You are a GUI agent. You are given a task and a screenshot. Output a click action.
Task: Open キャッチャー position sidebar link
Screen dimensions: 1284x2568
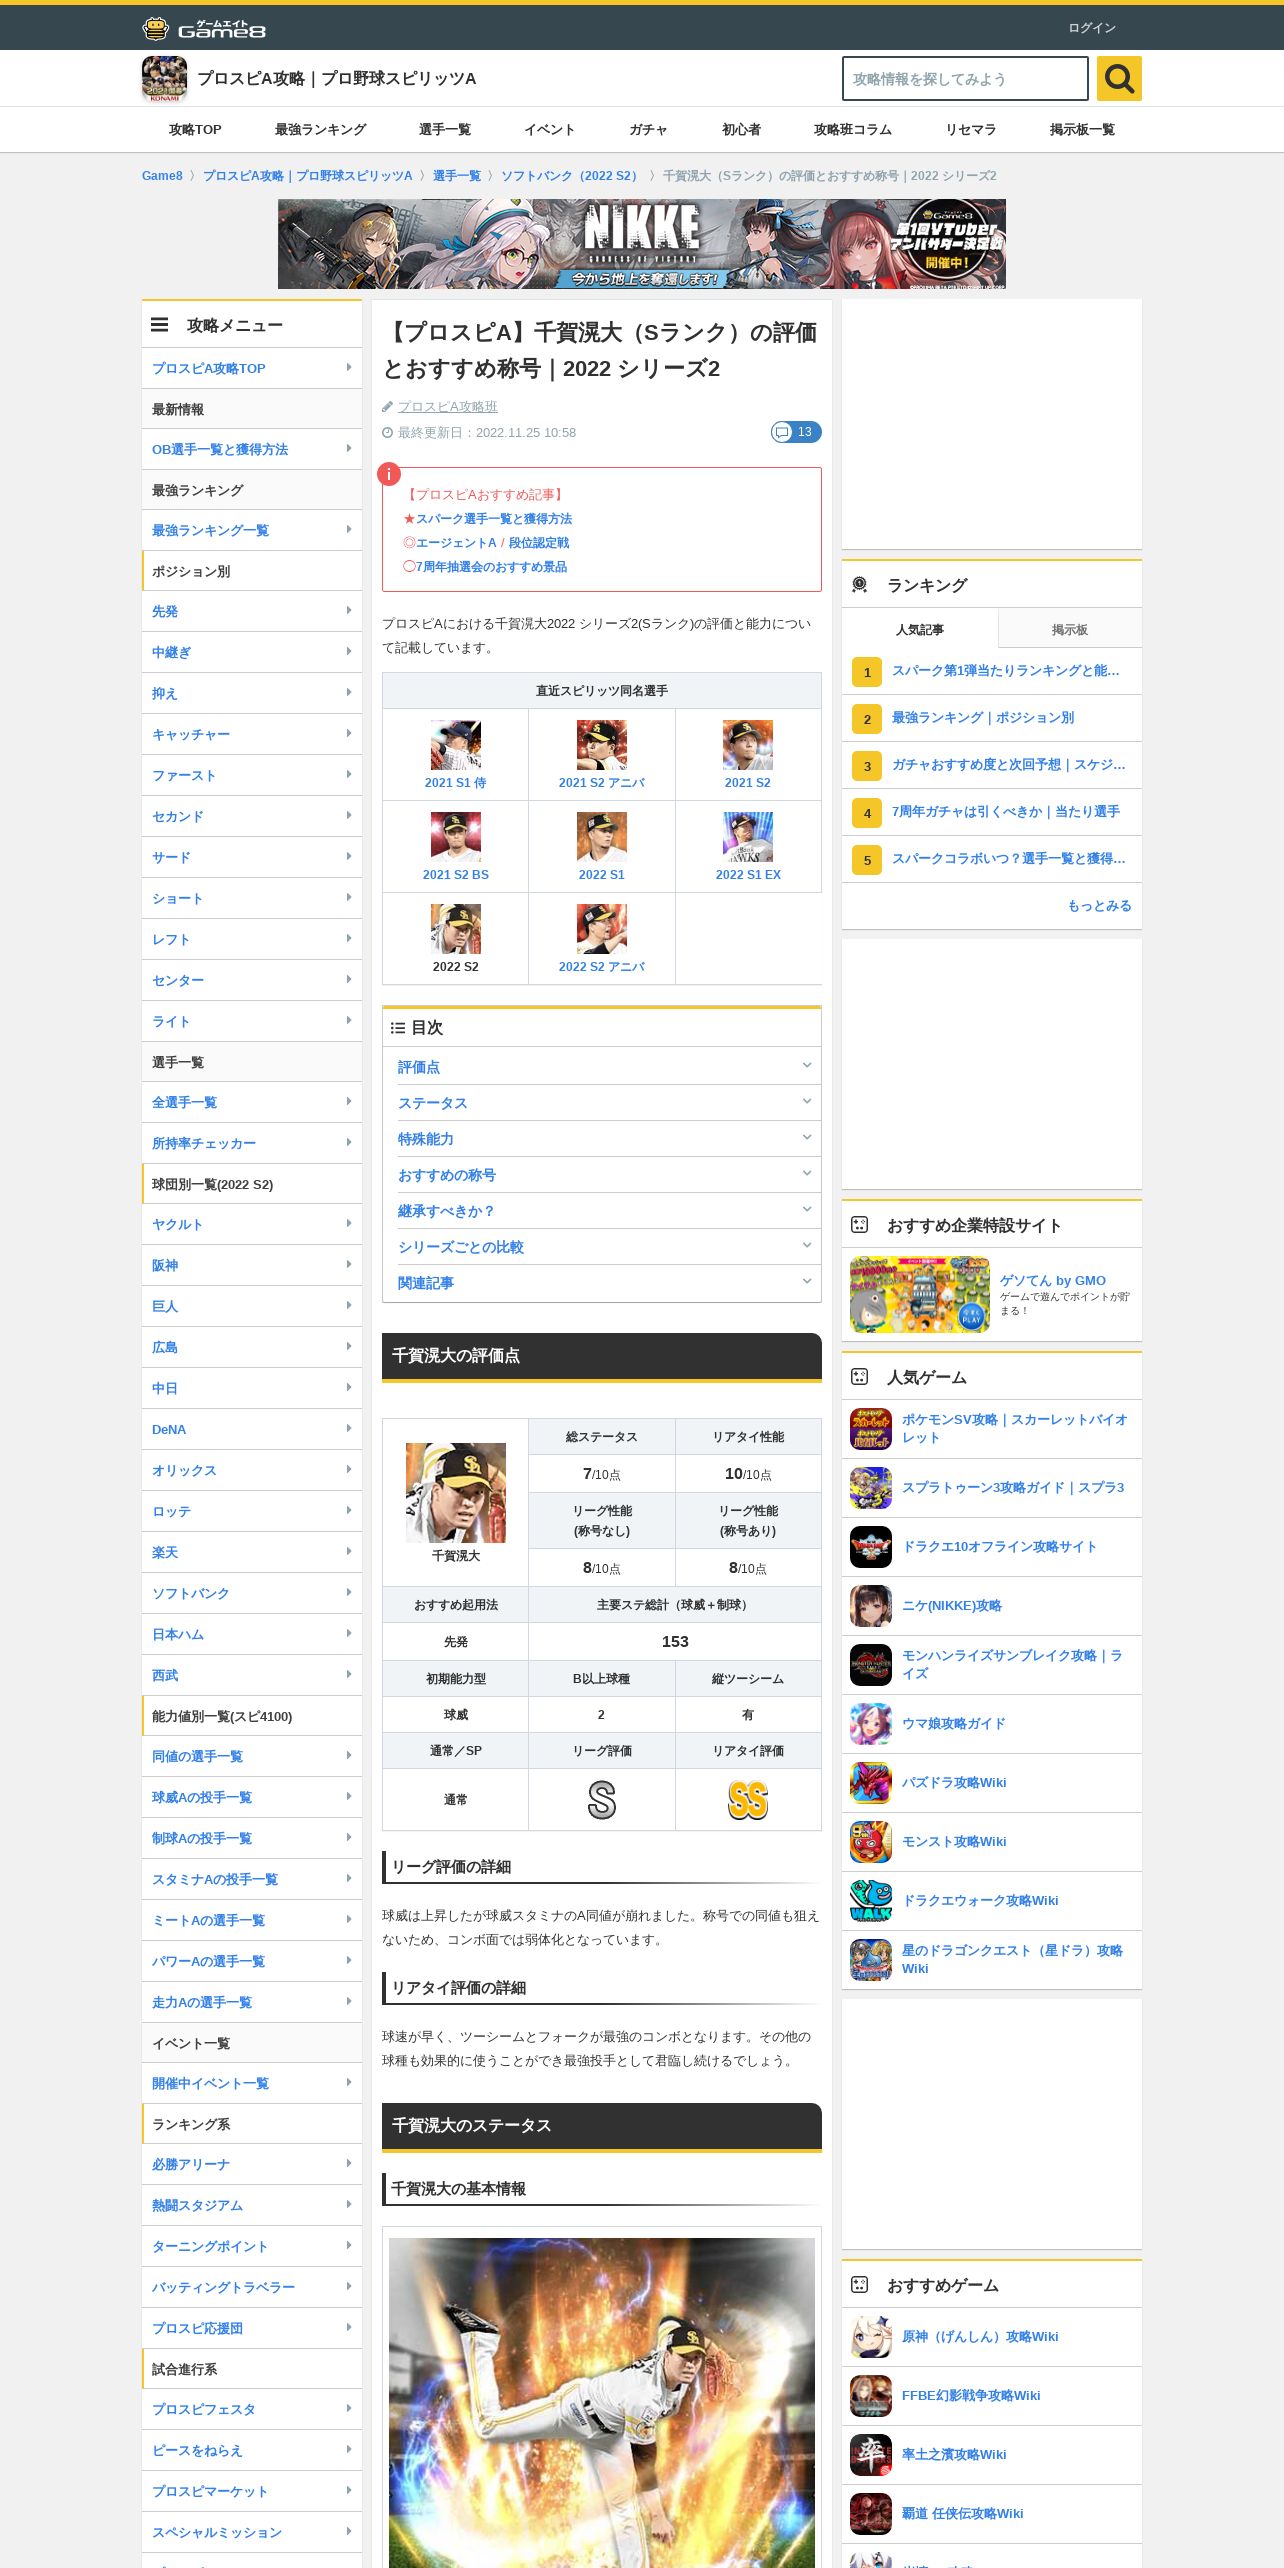(x=252, y=734)
